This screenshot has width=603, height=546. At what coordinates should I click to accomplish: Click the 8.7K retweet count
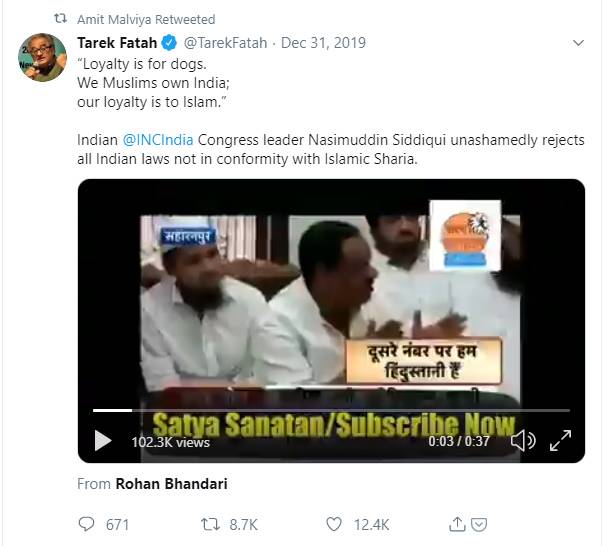[x=242, y=523]
